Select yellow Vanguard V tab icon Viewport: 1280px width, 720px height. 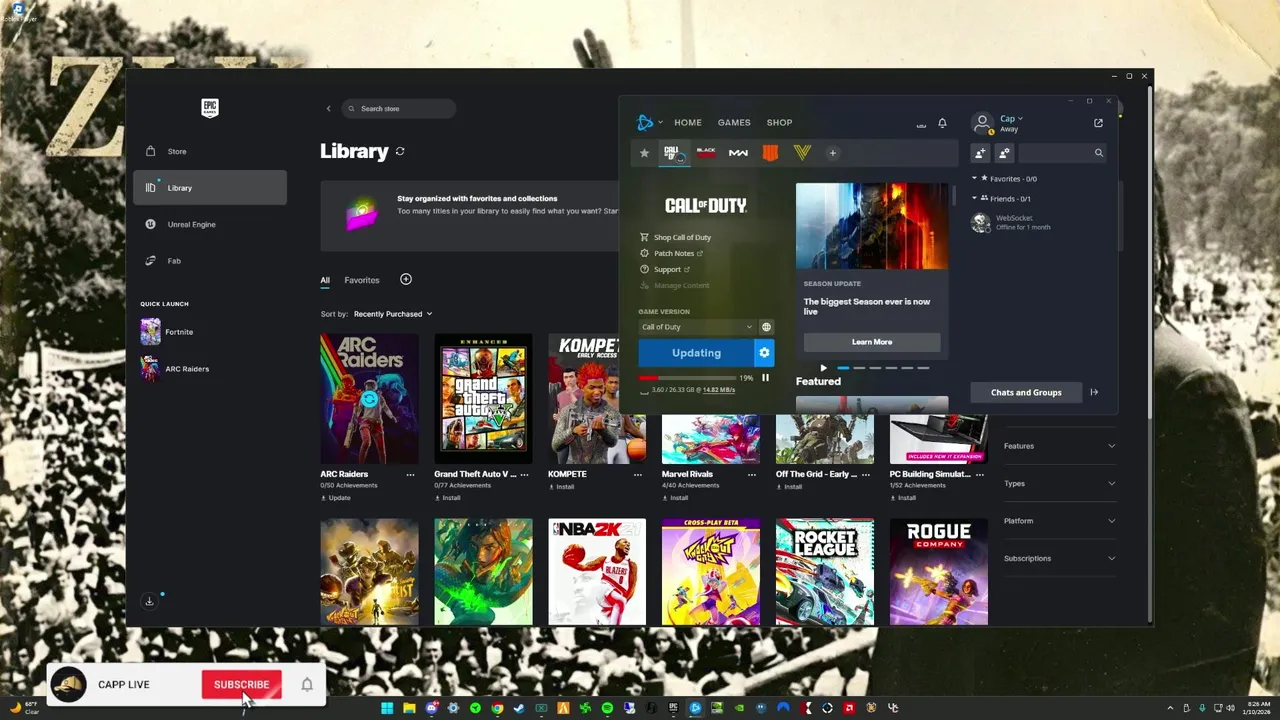tap(802, 153)
